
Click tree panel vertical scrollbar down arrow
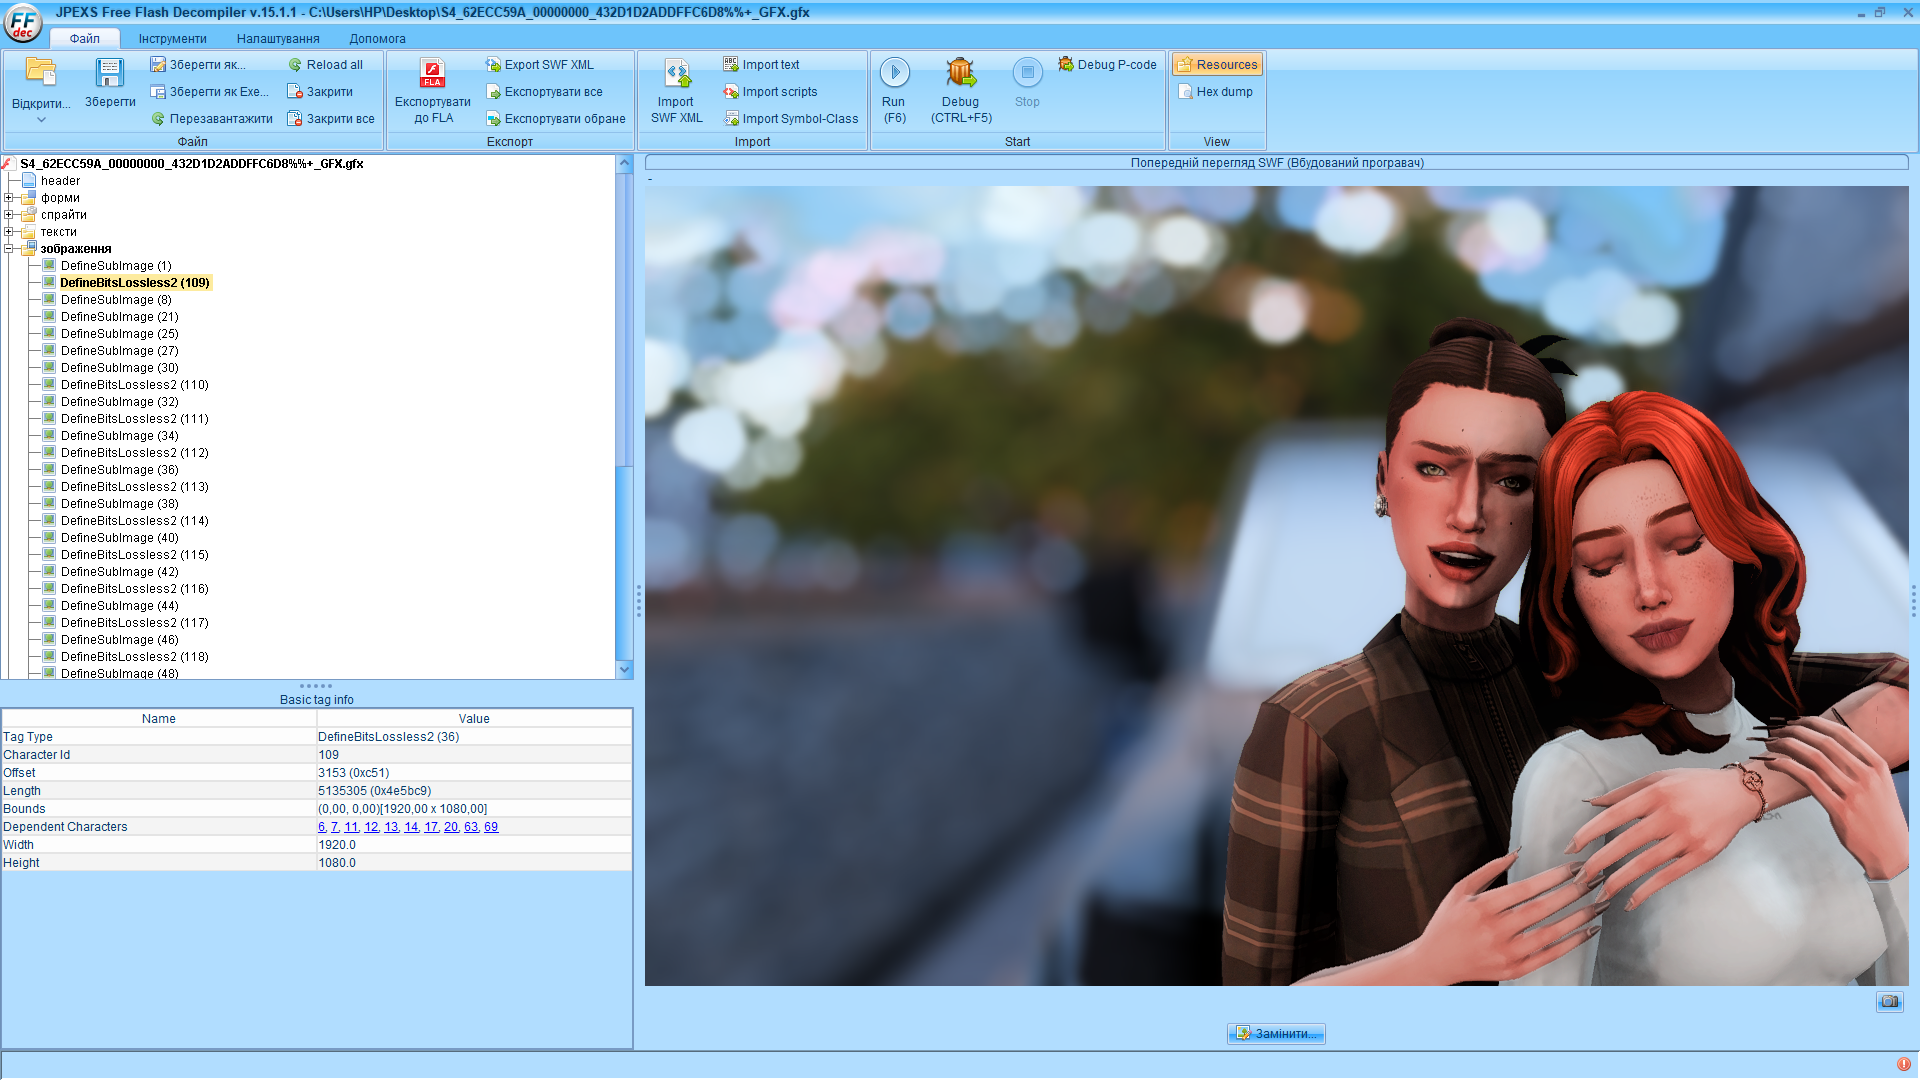[625, 669]
